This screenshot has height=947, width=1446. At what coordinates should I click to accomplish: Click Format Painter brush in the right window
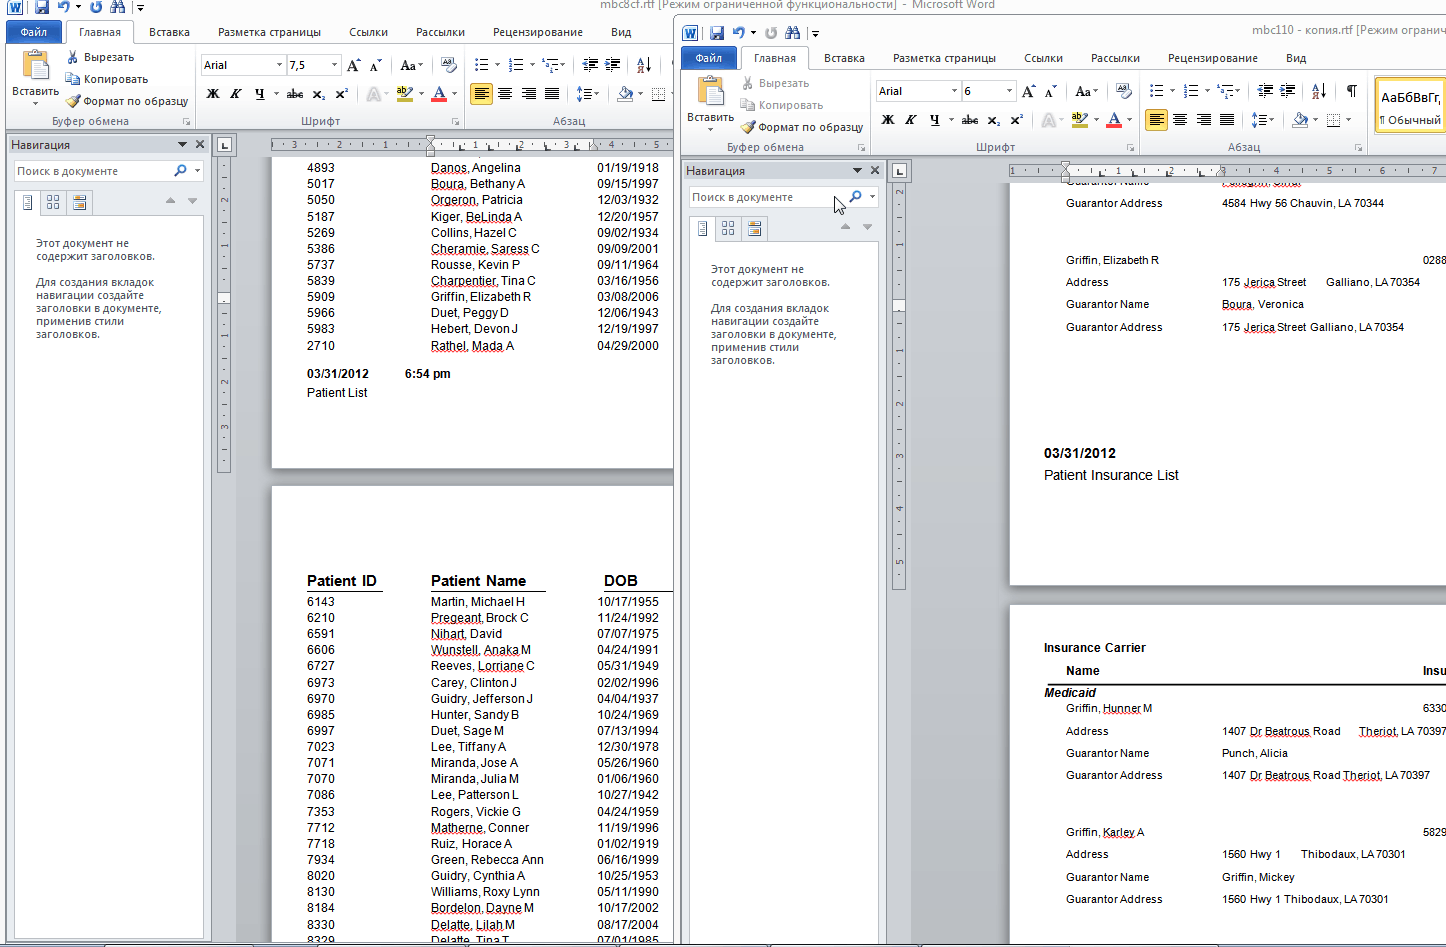point(748,127)
